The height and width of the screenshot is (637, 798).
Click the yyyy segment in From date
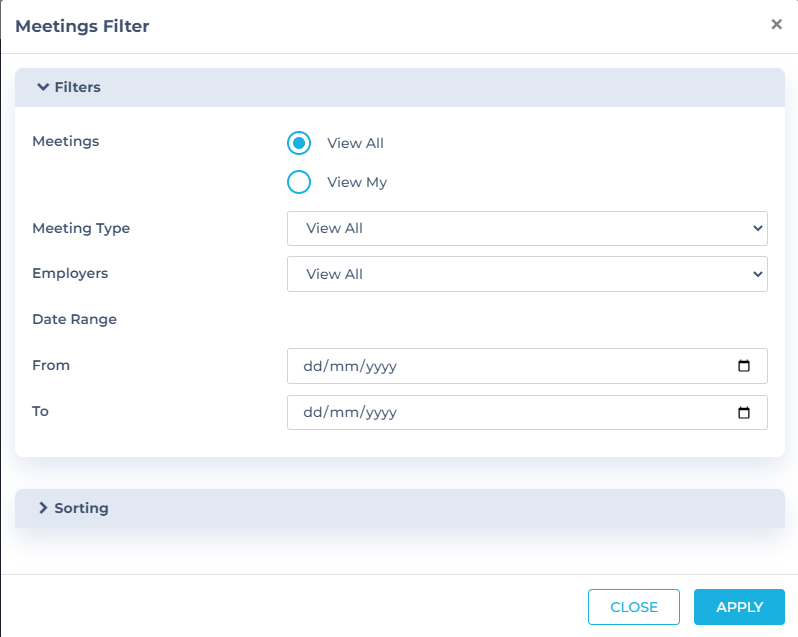click(381, 366)
